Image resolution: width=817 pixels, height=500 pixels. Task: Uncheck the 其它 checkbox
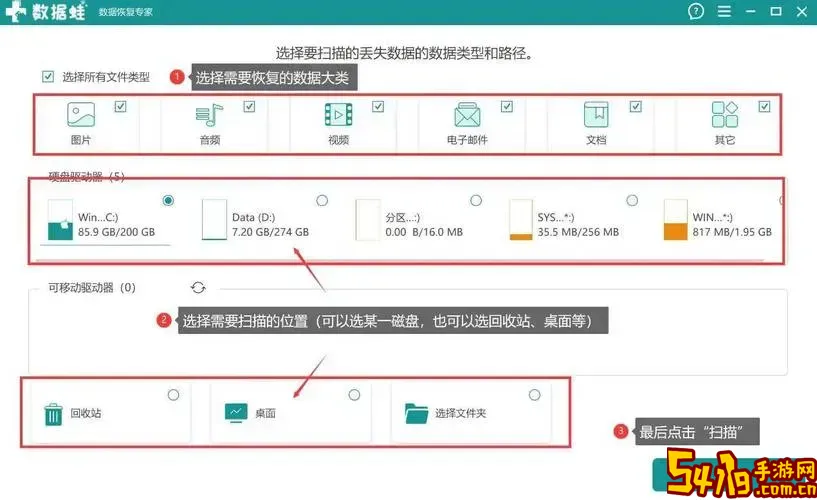click(x=764, y=107)
